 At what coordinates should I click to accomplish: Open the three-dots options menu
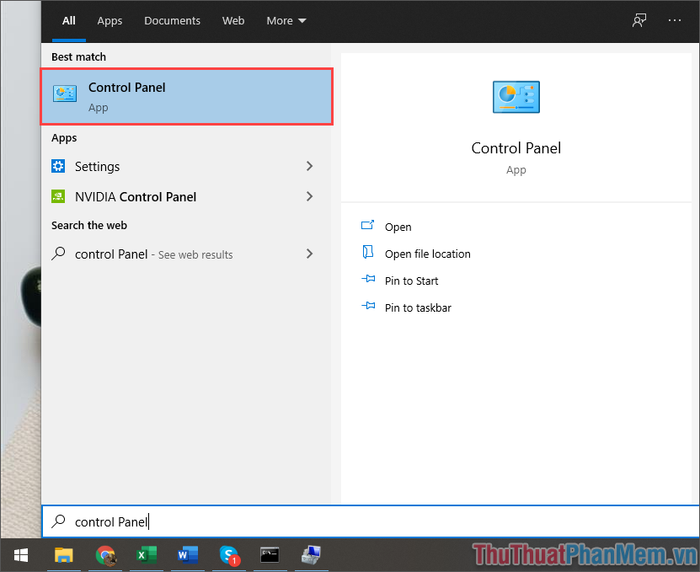pos(674,21)
